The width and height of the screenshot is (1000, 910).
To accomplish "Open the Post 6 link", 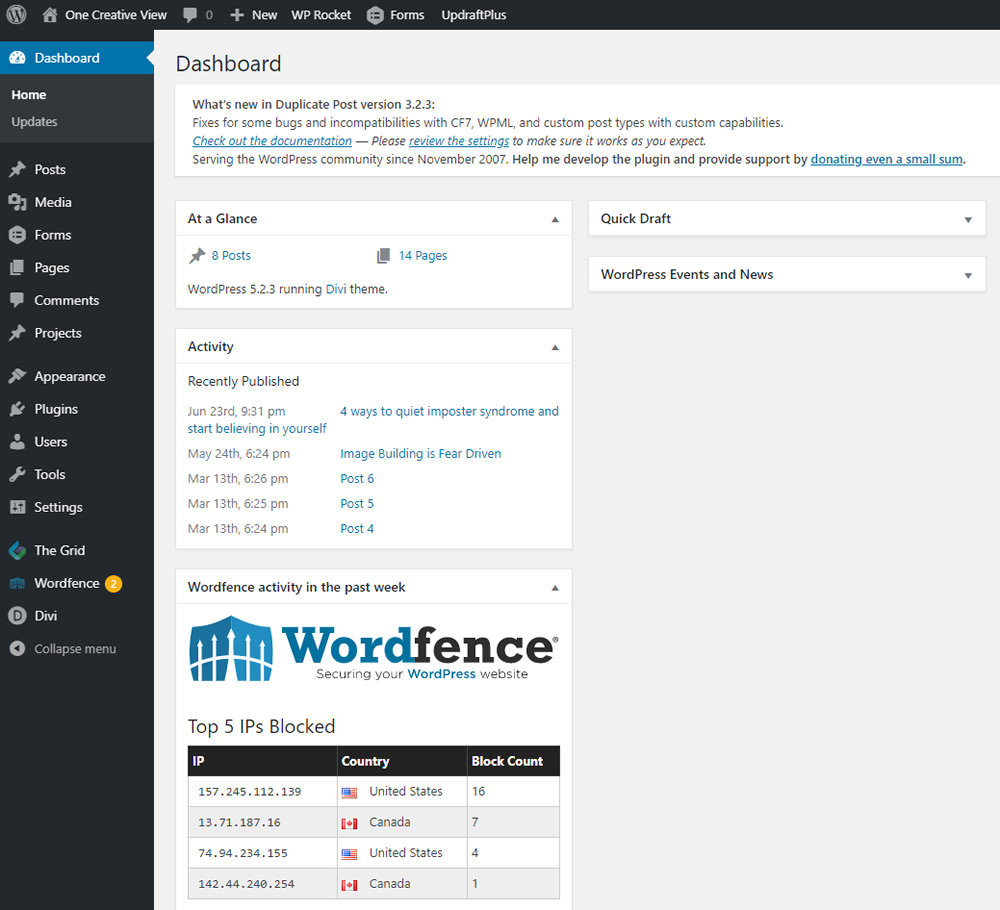I will [357, 478].
